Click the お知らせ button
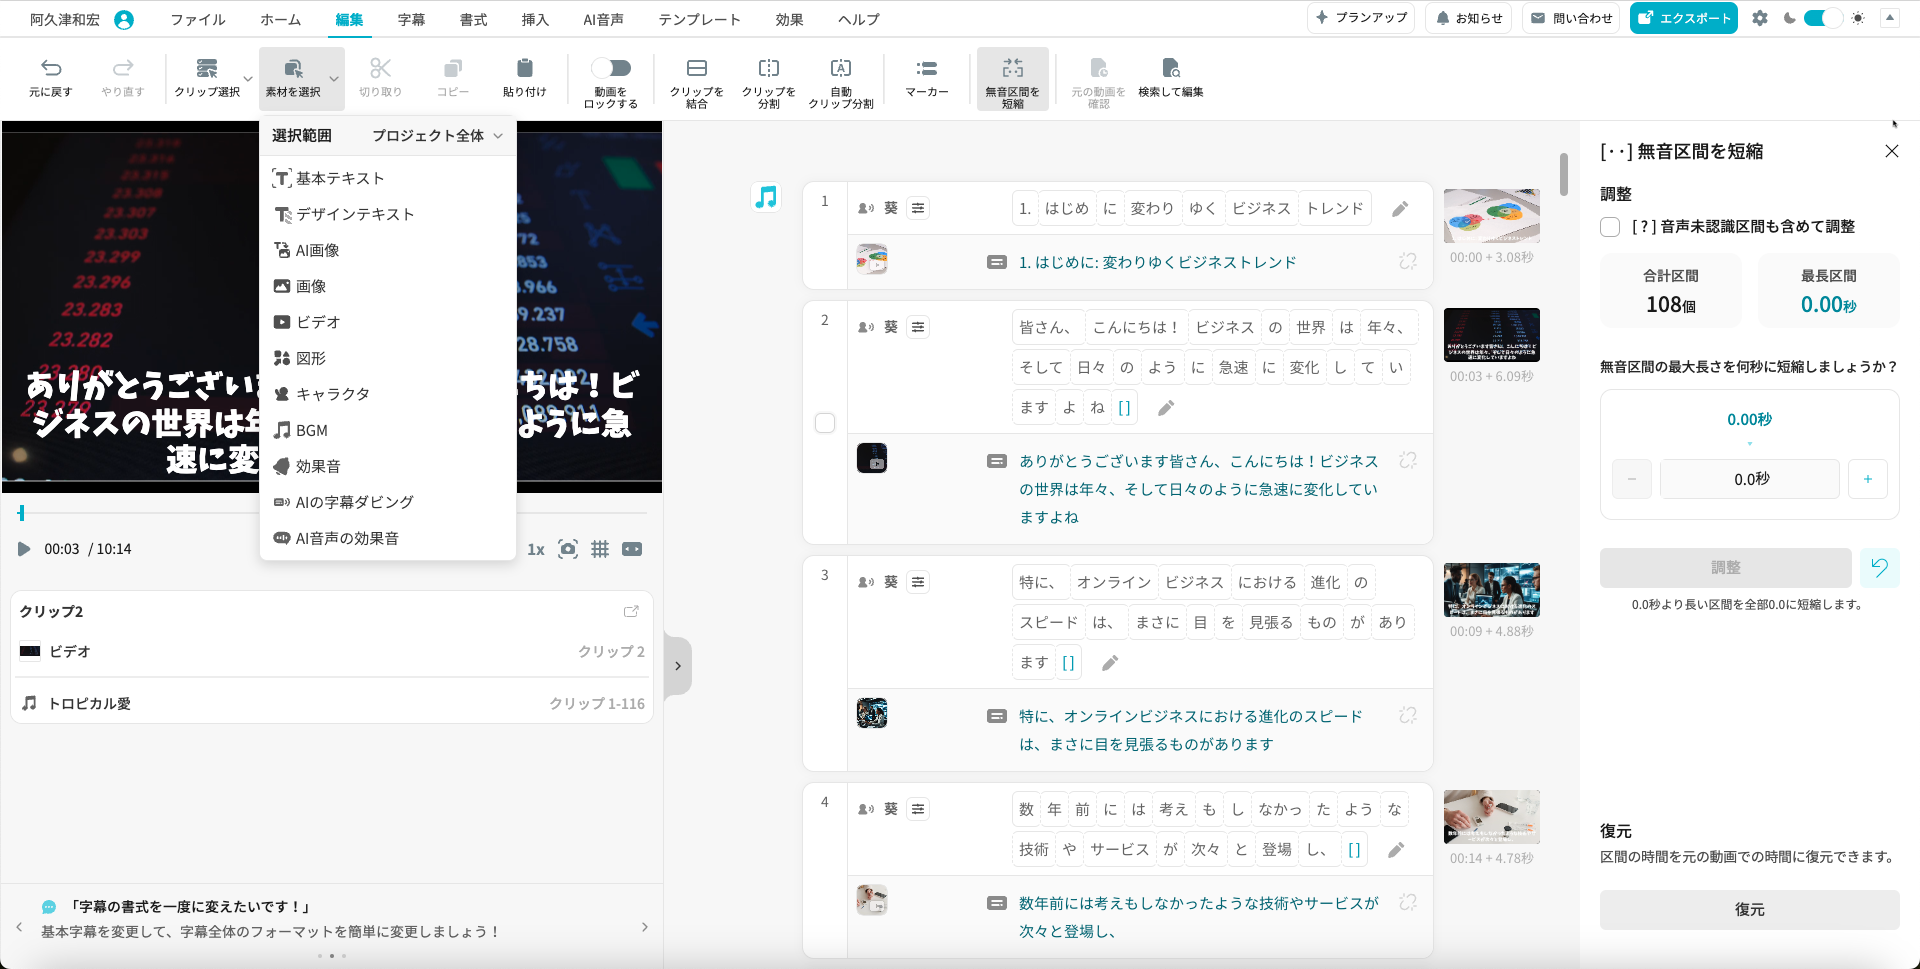Screen dimensions: 1920x969 1469,18
